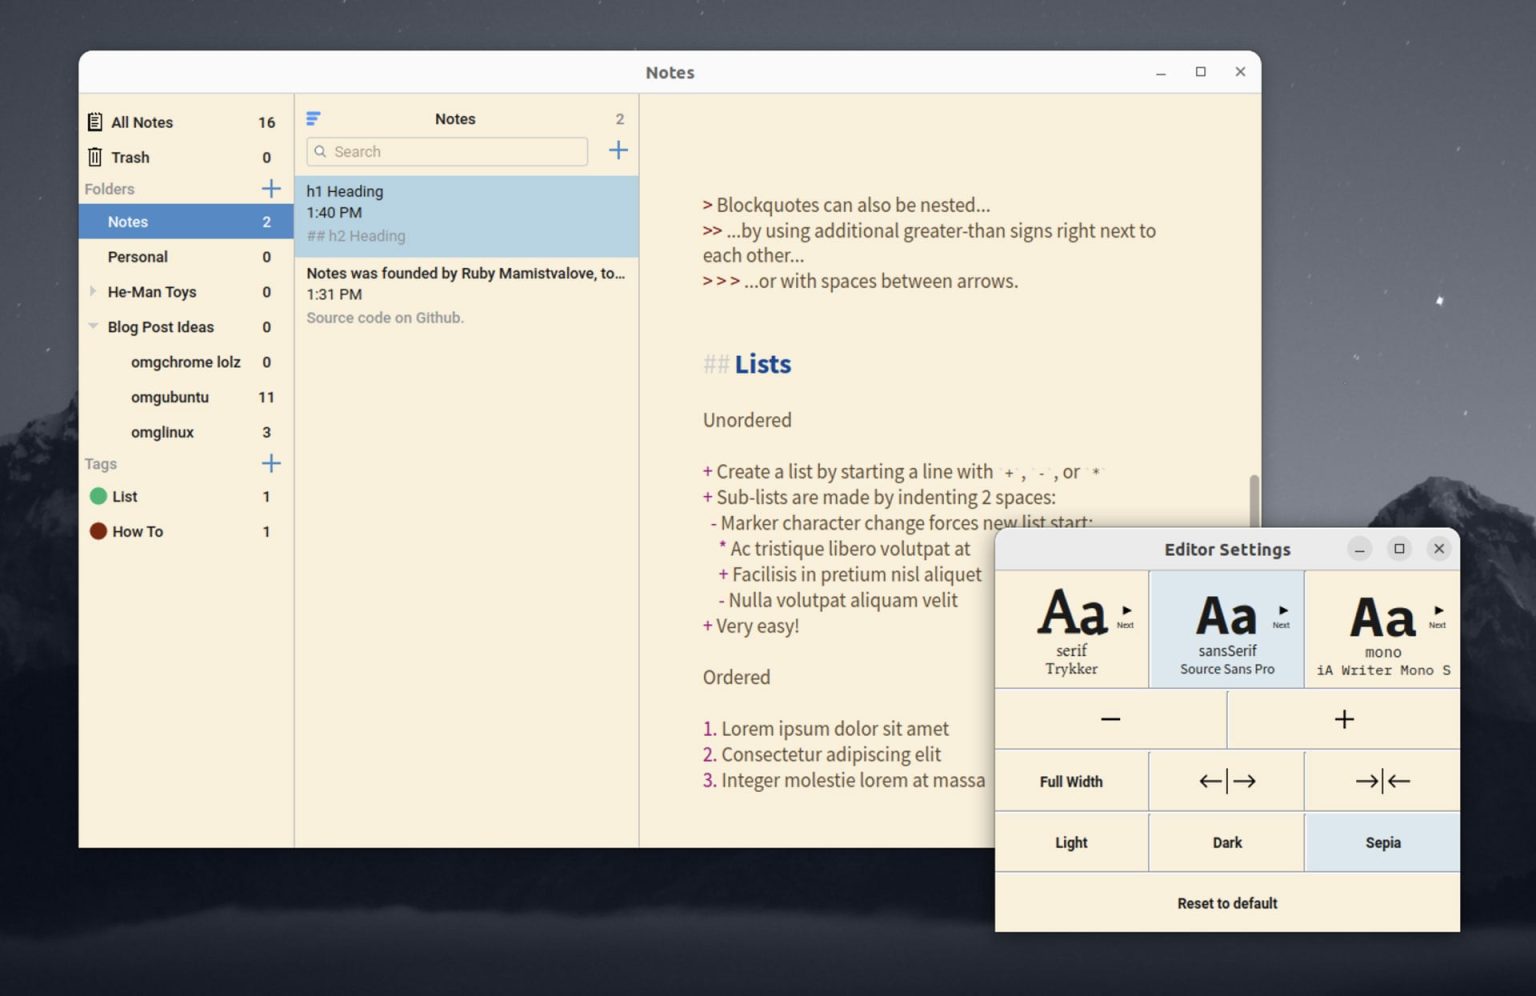Image resolution: width=1536 pixels, height=996 pixels.
Task: Add a new folder using the plus icon
Action: [x=271, y=188]
